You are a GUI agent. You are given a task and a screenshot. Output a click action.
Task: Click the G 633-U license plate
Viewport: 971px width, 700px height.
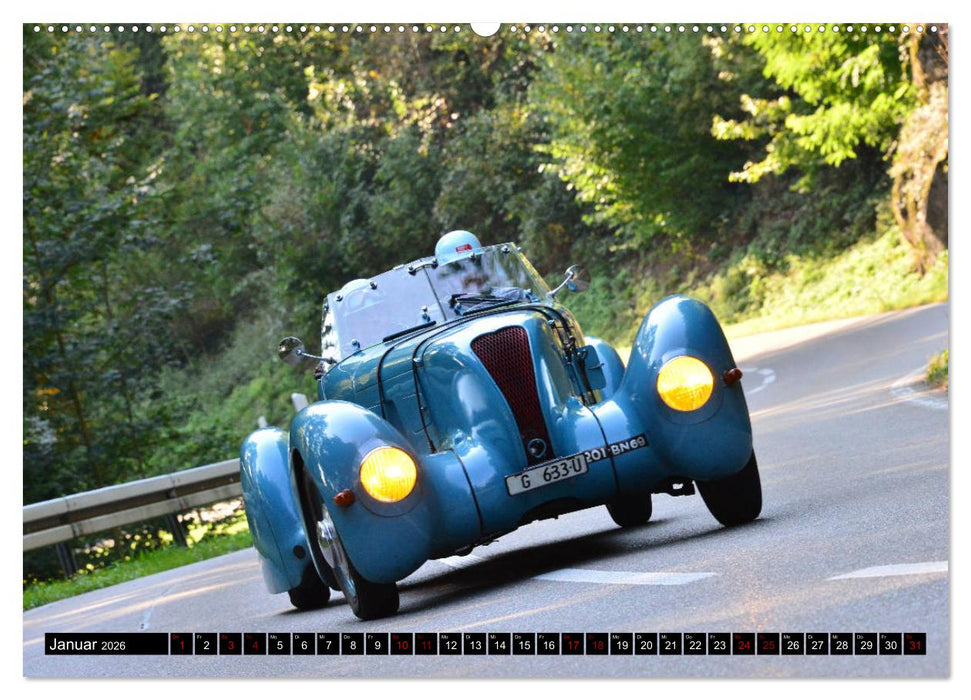coord(546,473)
